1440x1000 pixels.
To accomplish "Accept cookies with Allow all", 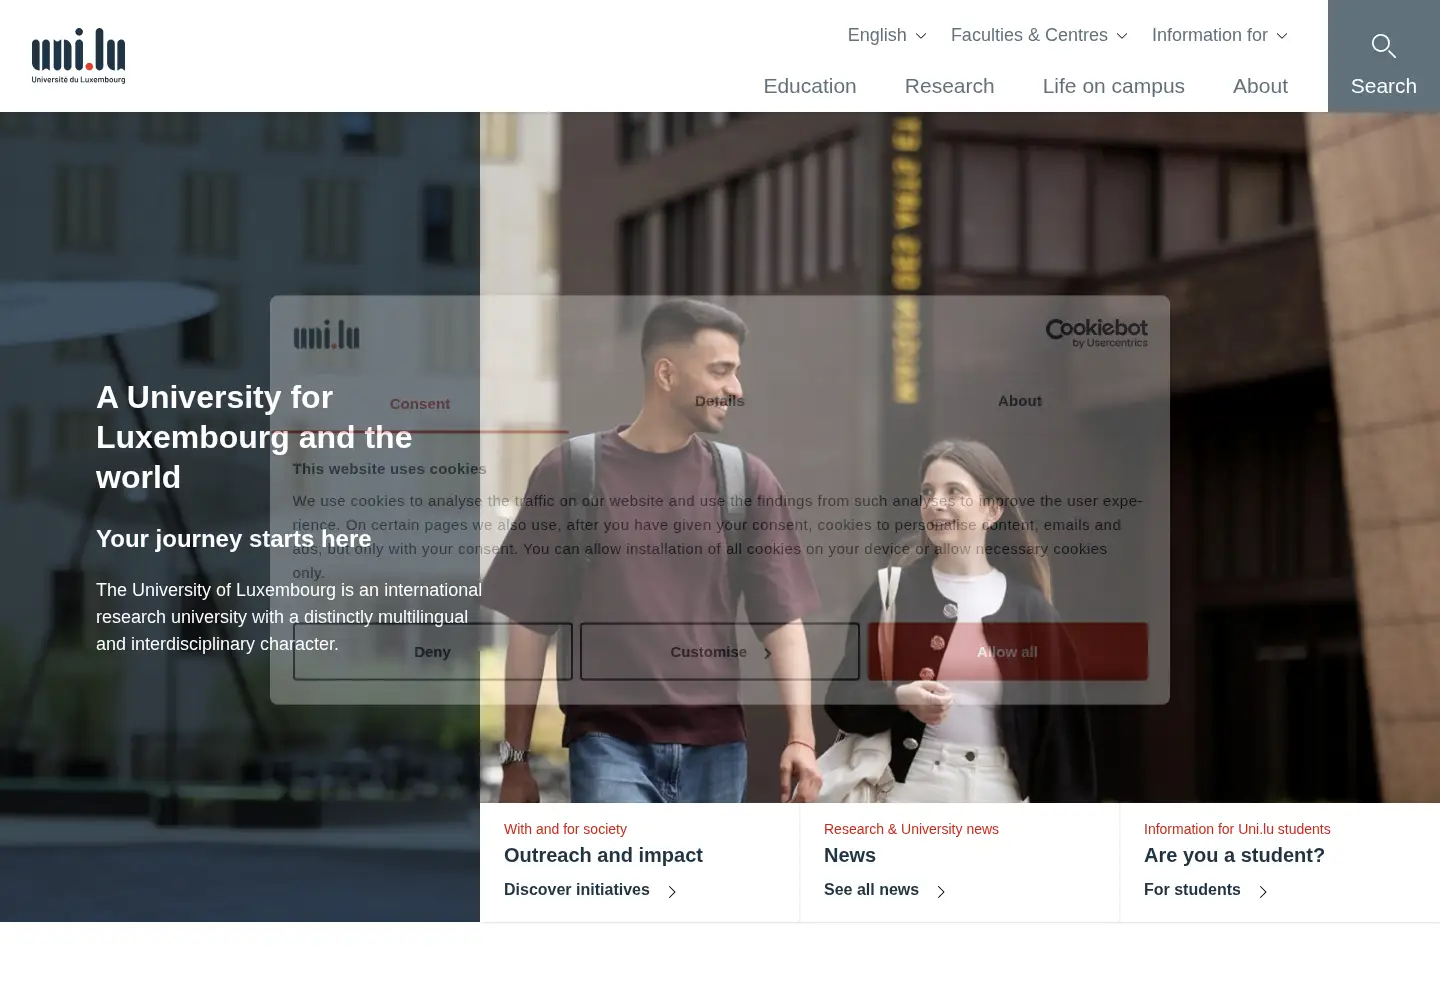I will pos(1008,652).
